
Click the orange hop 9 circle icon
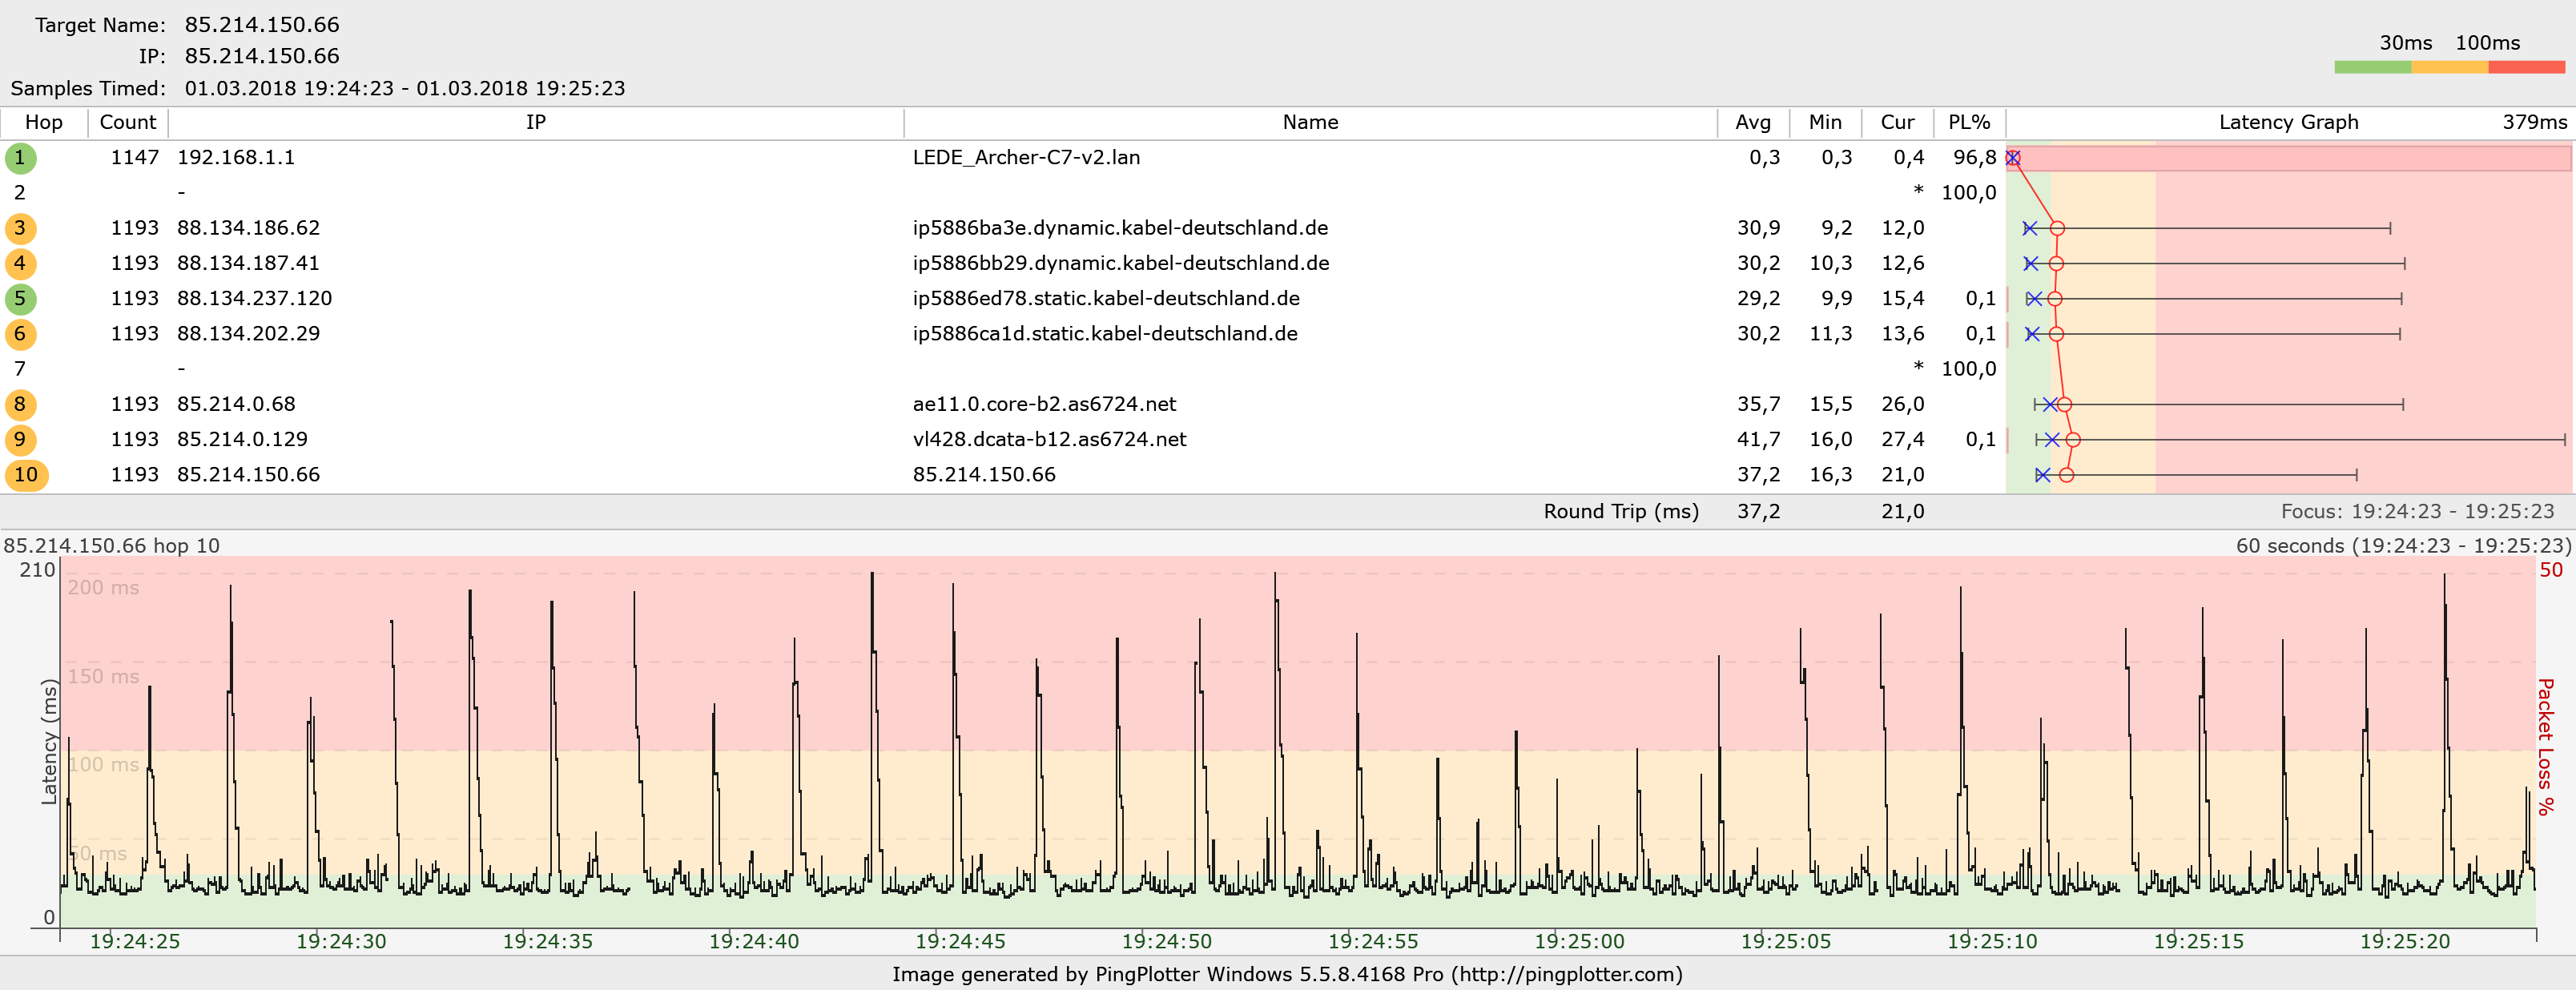pyautogui.click(x=20, y=440)
